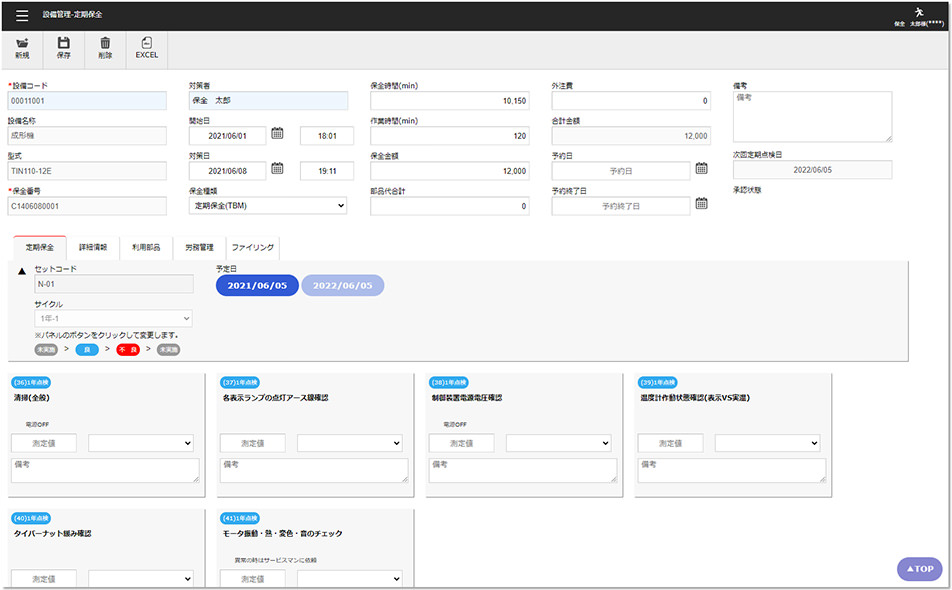
Task: Open result dropdown in 温度計作動状態確認 card
Action: (767, 443)
